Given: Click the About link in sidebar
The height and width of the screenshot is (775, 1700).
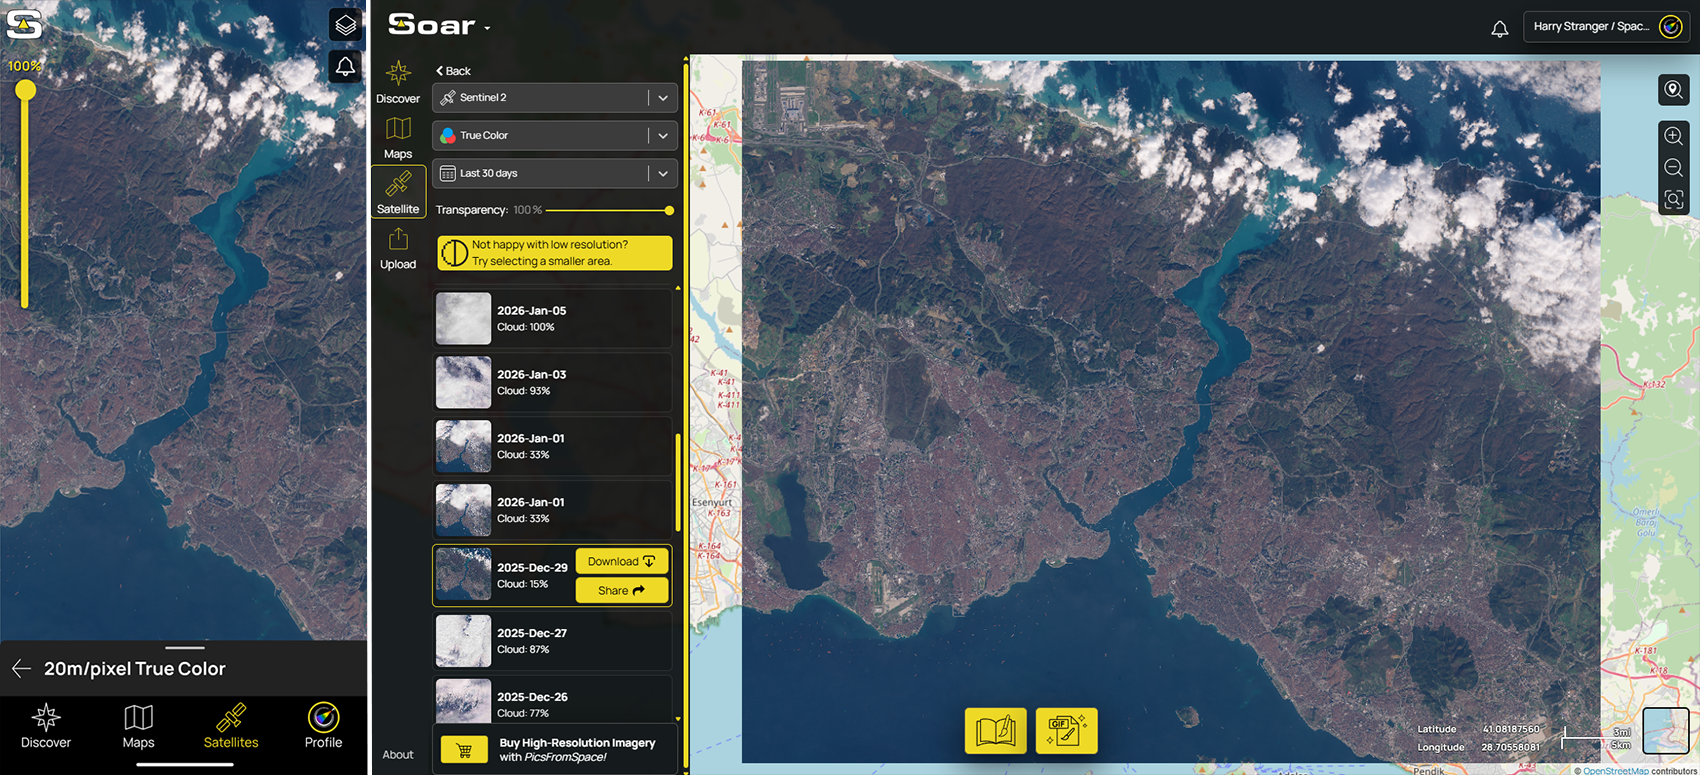Looking at the screenshot, I should [398, 755].
